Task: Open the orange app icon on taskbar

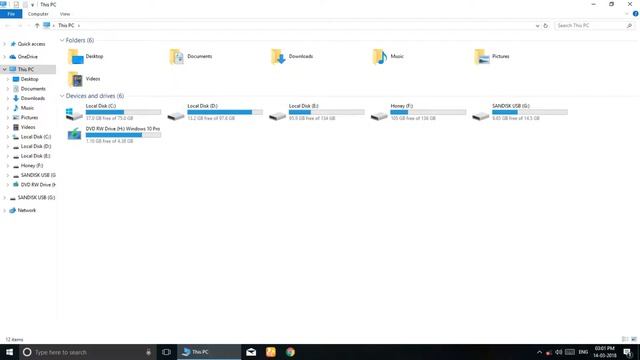Action: [271, 352]
